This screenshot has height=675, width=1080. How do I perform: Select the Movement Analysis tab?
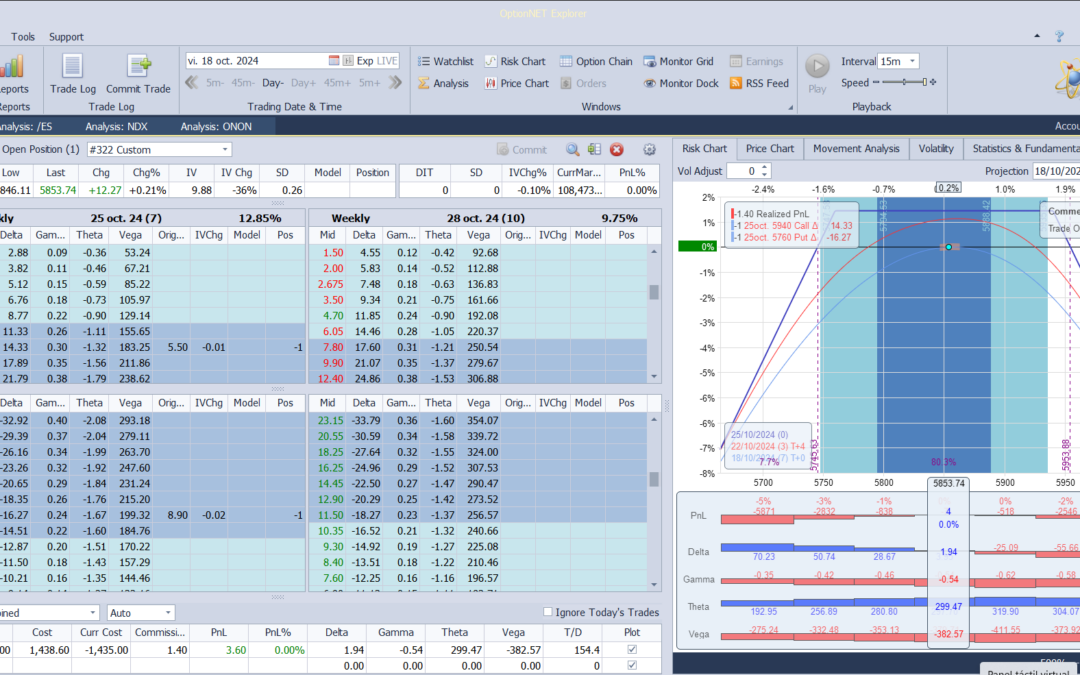856,148
